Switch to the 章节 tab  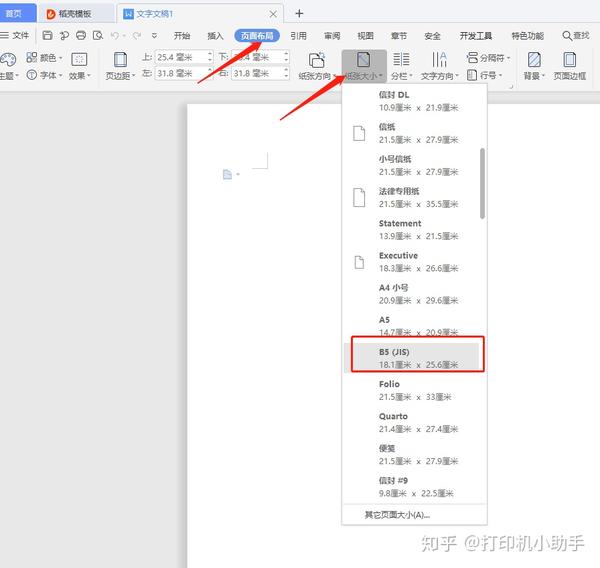[x=399, y=36]
